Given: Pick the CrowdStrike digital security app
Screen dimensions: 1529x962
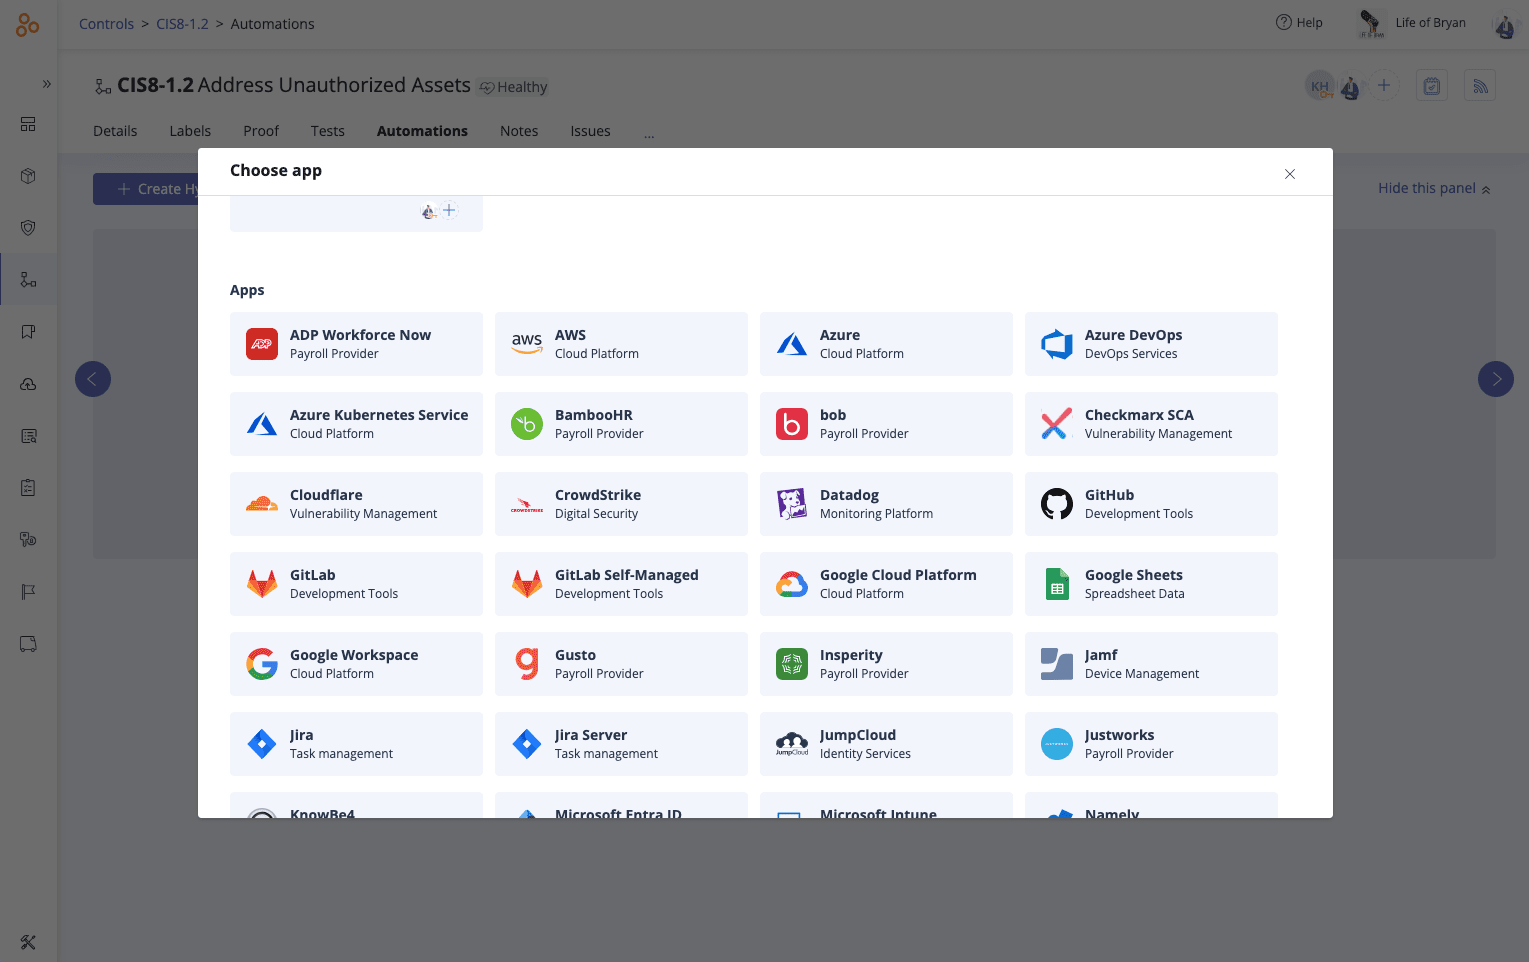Looking at the screenshot, I should point(620,504).
